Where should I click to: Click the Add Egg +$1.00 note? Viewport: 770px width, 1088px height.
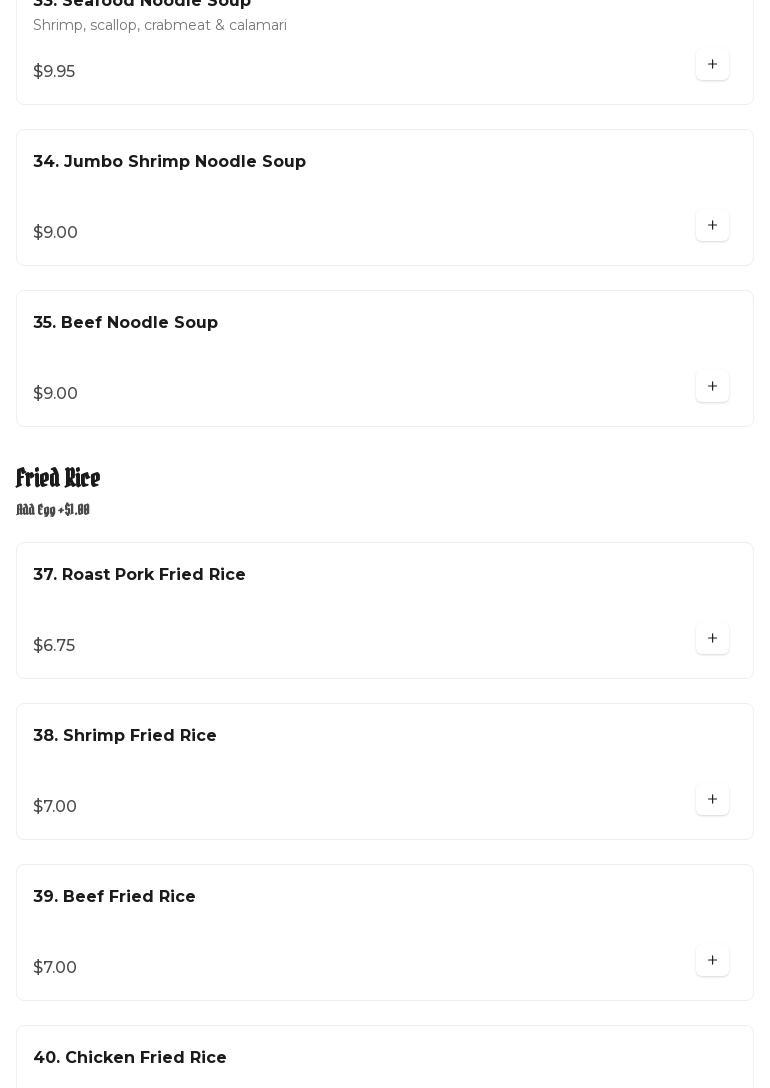coord(53,510)
